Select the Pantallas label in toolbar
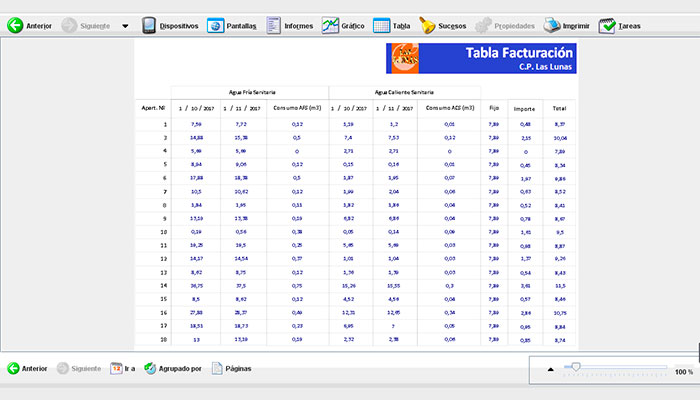The height and width of the screenshot is (400, 700). [x=242, y=26]
